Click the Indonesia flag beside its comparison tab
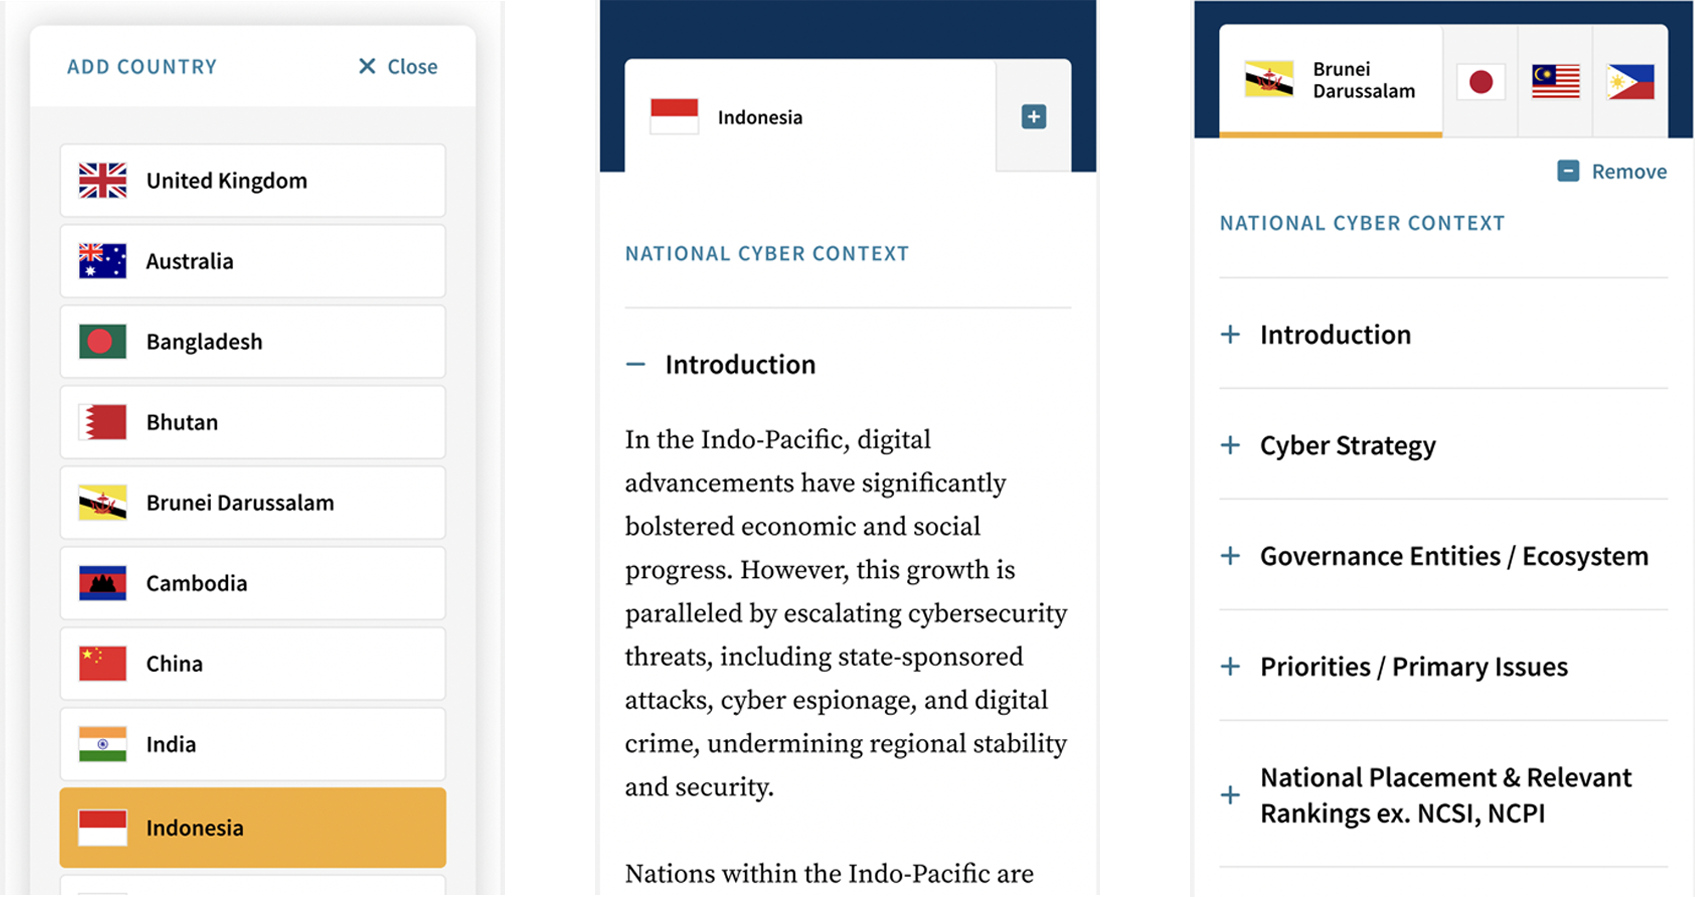The image size is (1695, 897). coord(674,116)
